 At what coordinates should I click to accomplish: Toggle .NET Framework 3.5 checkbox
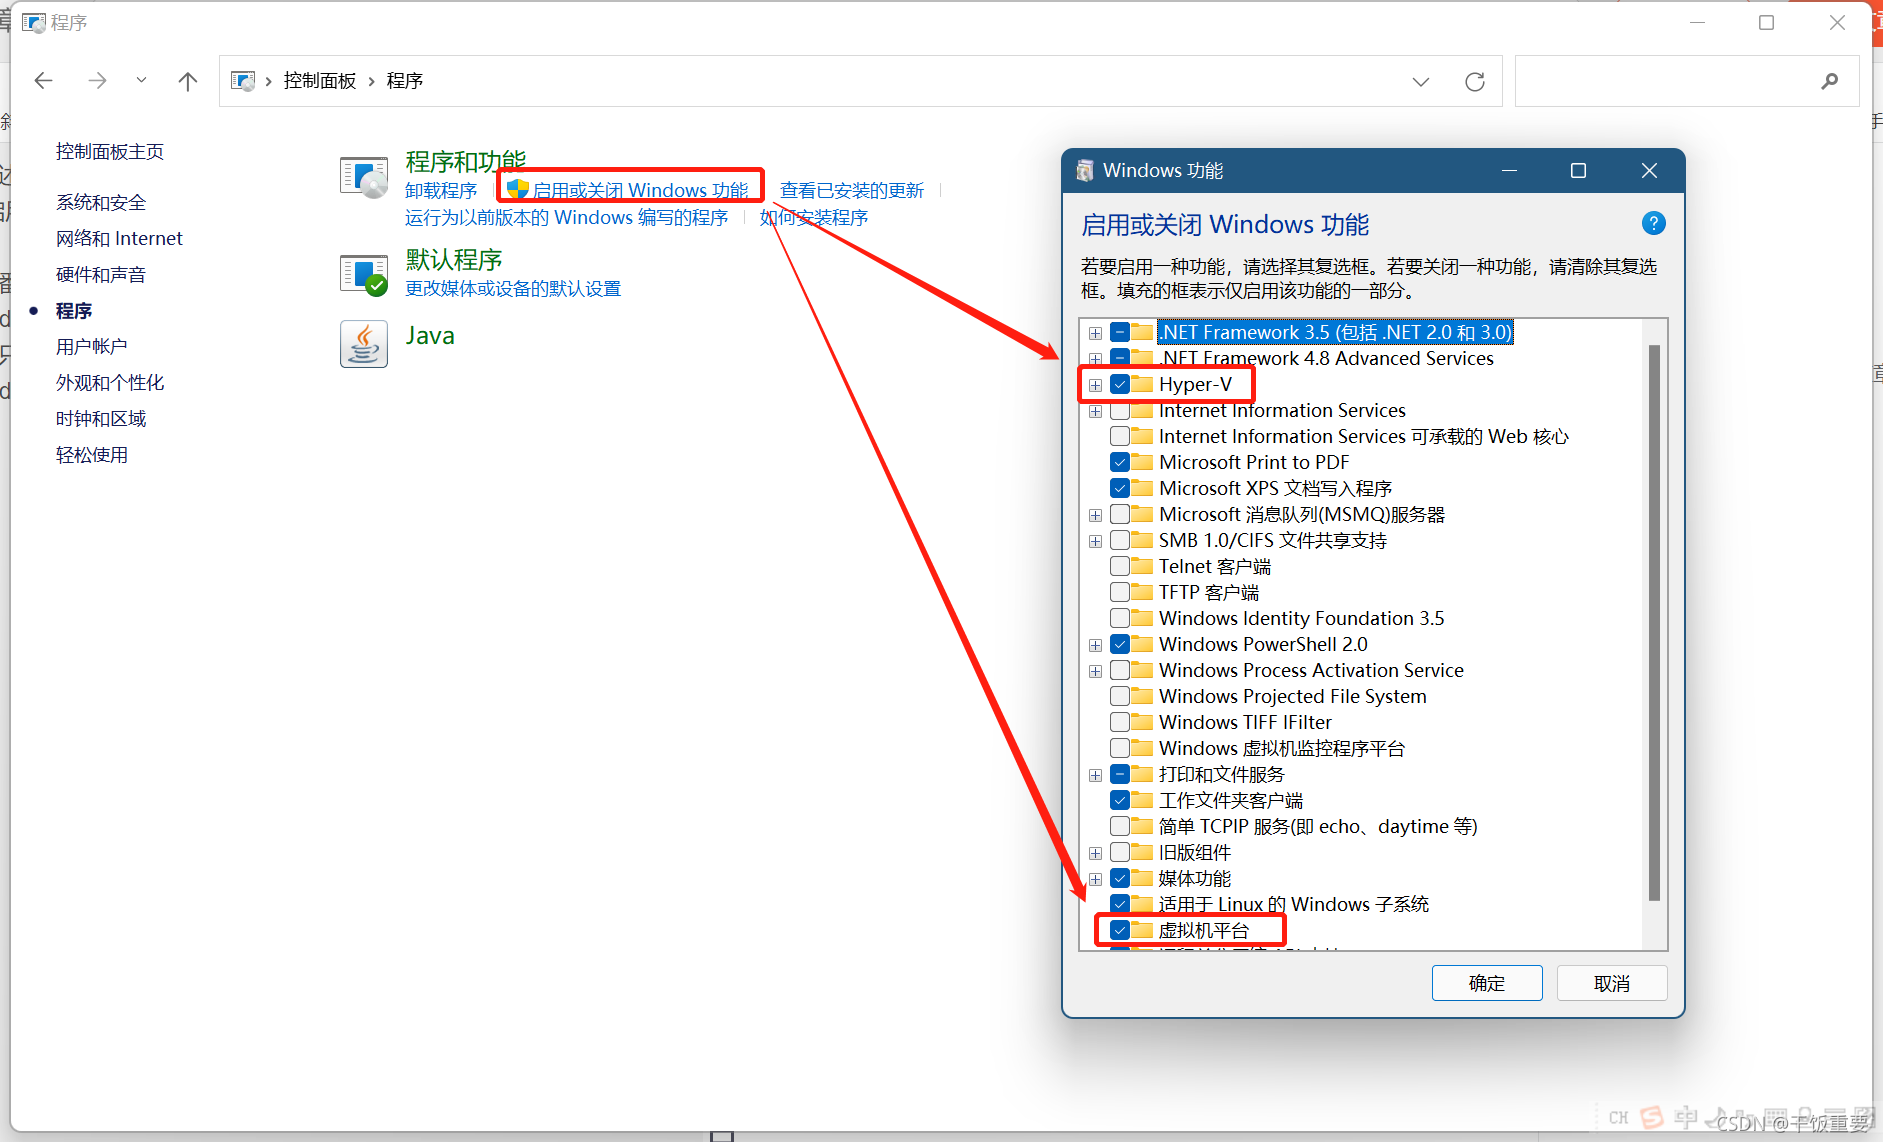[1120, 332]
